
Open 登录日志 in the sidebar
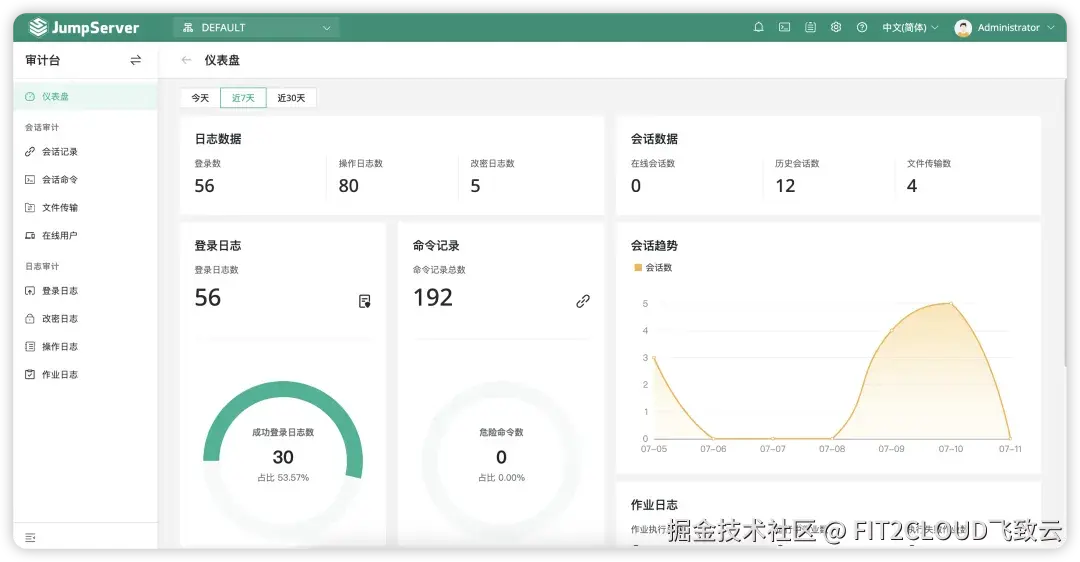click(85, 291)
